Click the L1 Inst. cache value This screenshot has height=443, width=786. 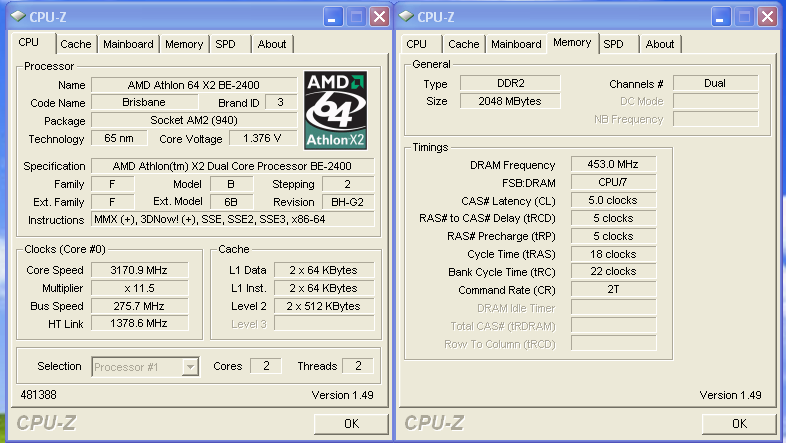[x=323, y=288]
